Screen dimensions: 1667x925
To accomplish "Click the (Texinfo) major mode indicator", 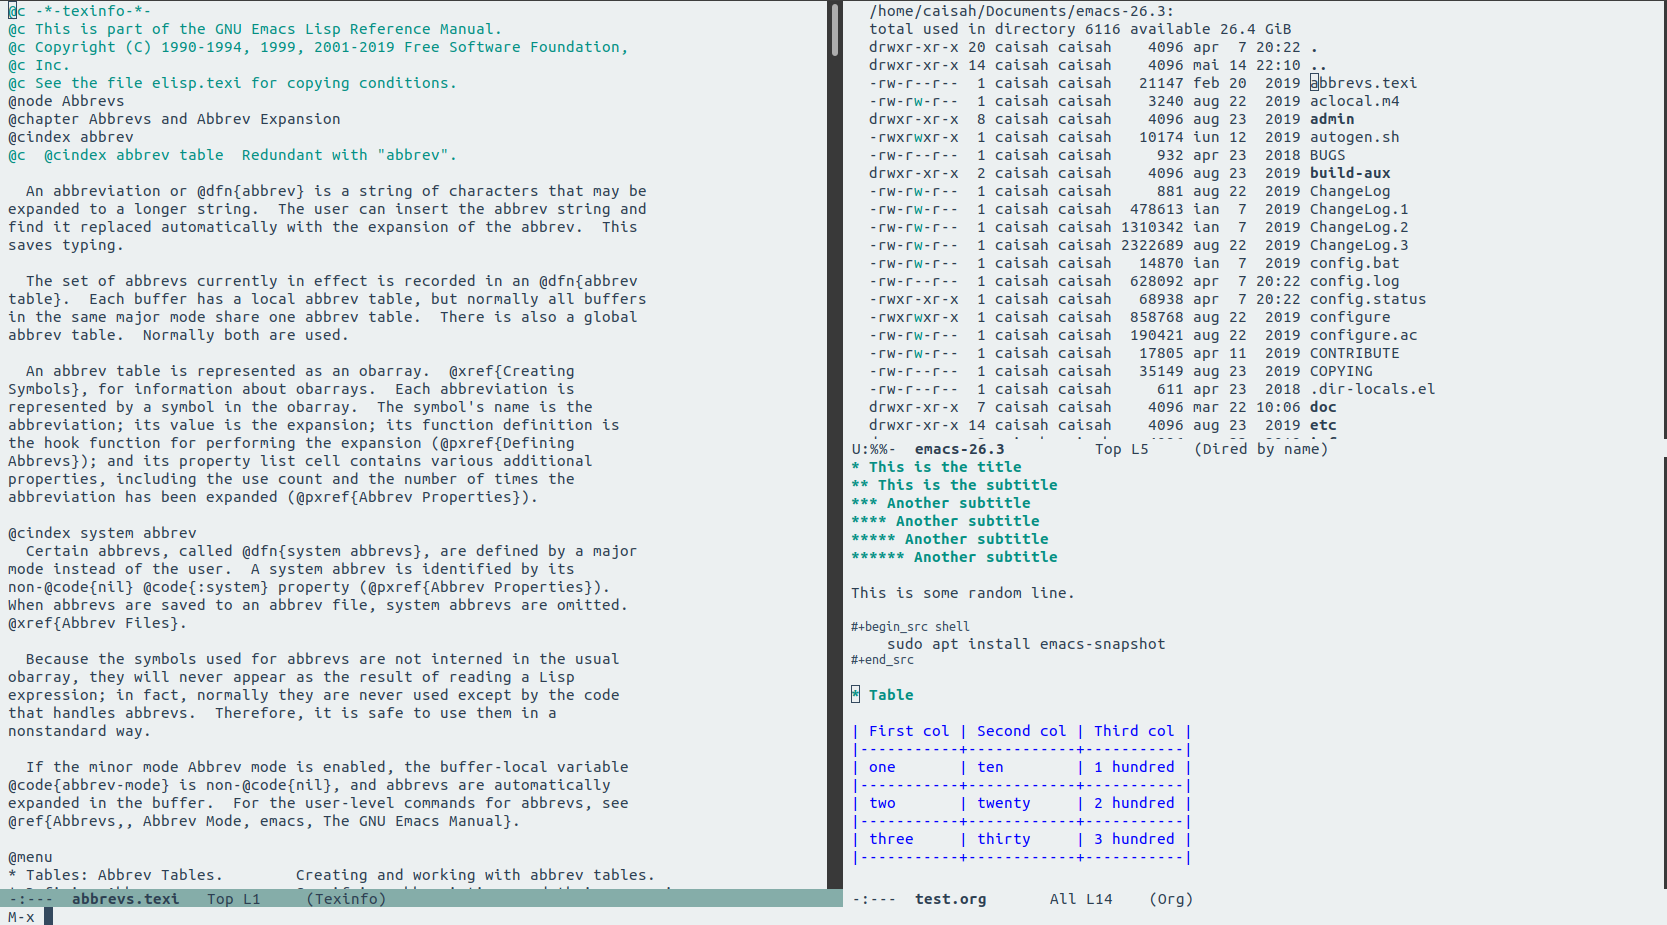I will tap(345, 899).
